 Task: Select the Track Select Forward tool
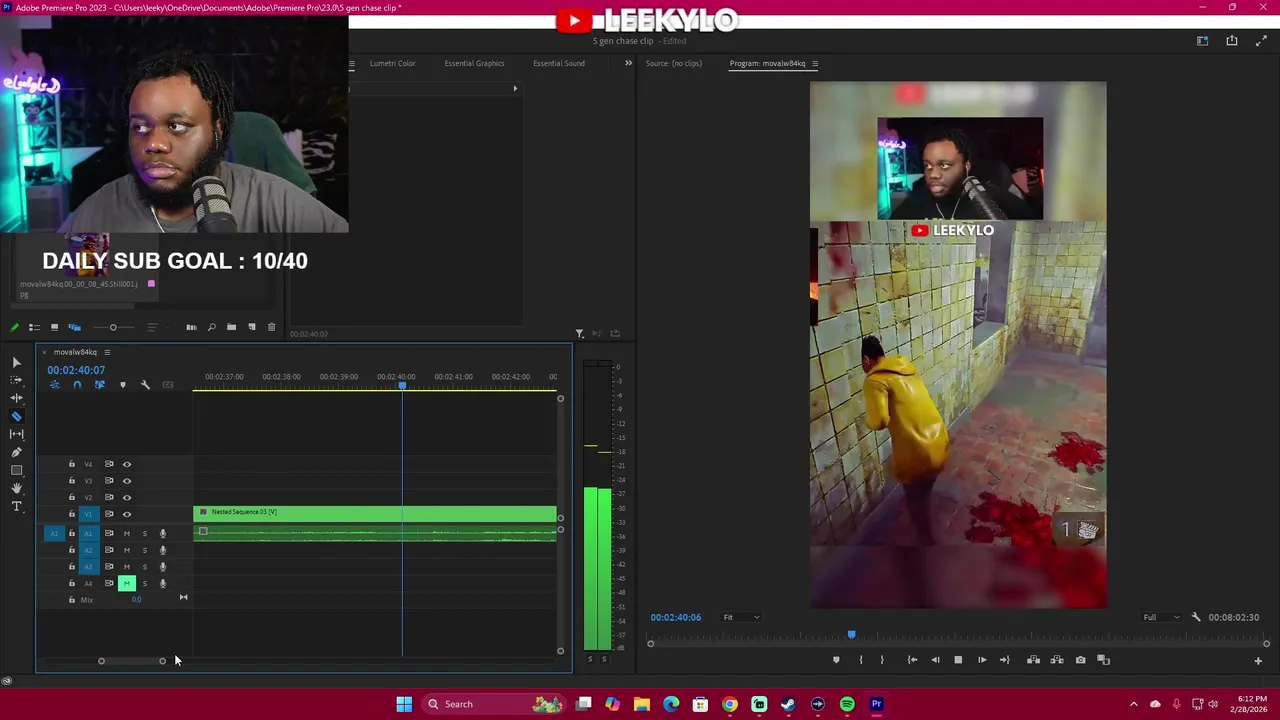pyautogui.click(x=16, y=380)
